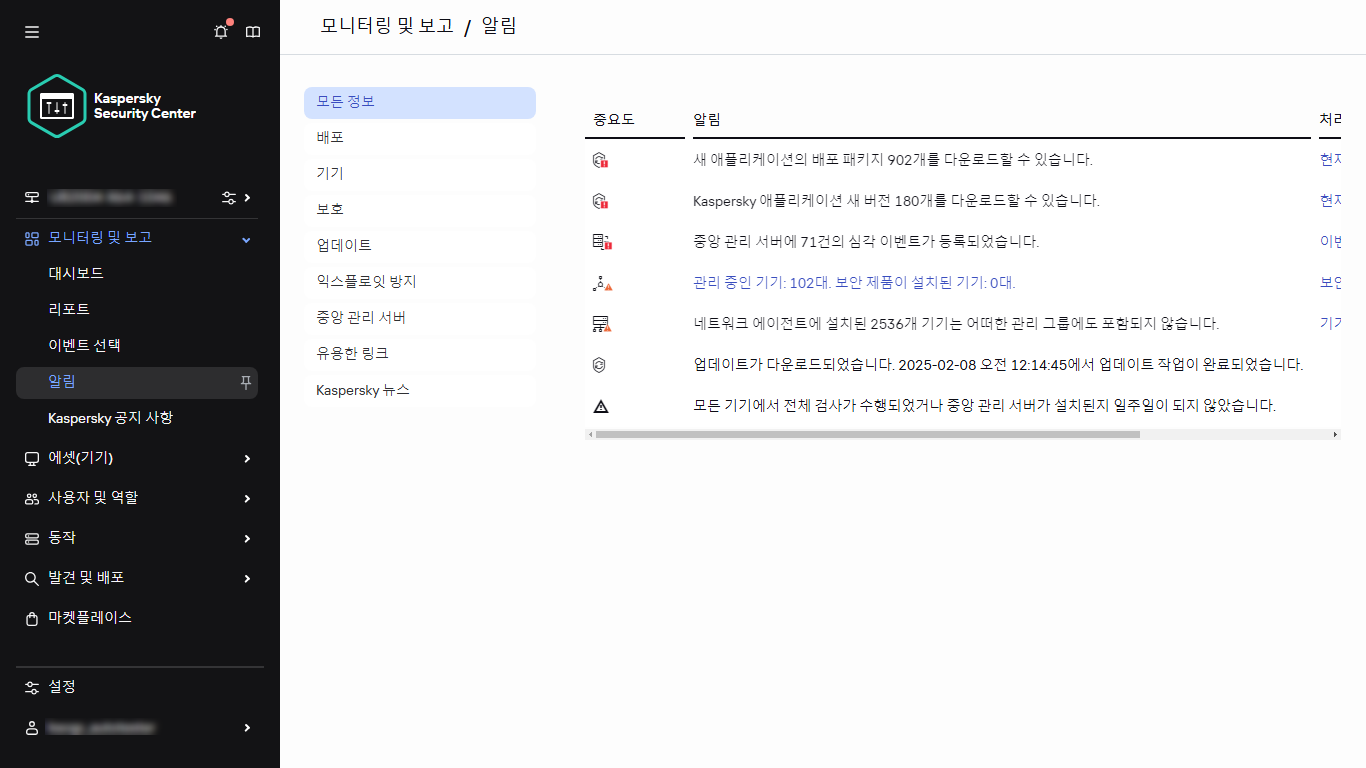This screenshot has width=1366, height=768.
Task: Click the update shield icon in notifications list
Action: pos(600,364)
